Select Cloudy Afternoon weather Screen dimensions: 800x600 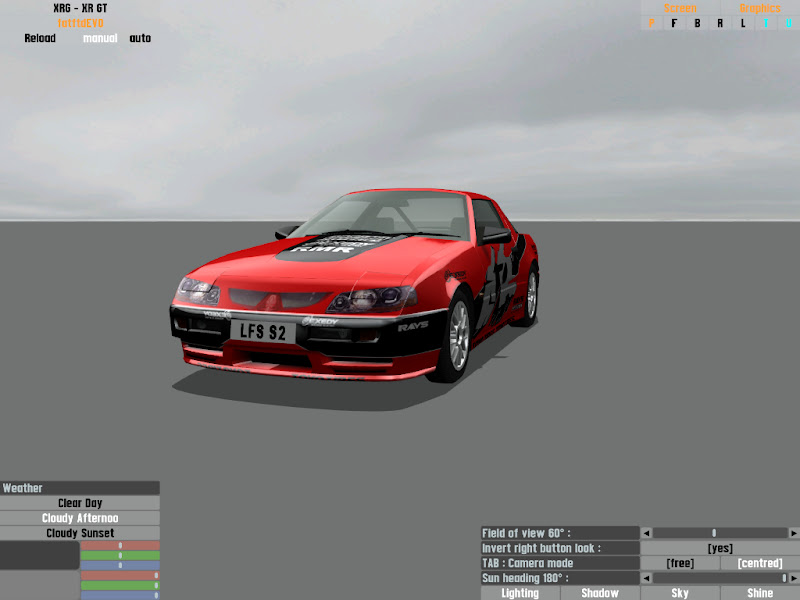pyautogui.click(x=80, y=518)
